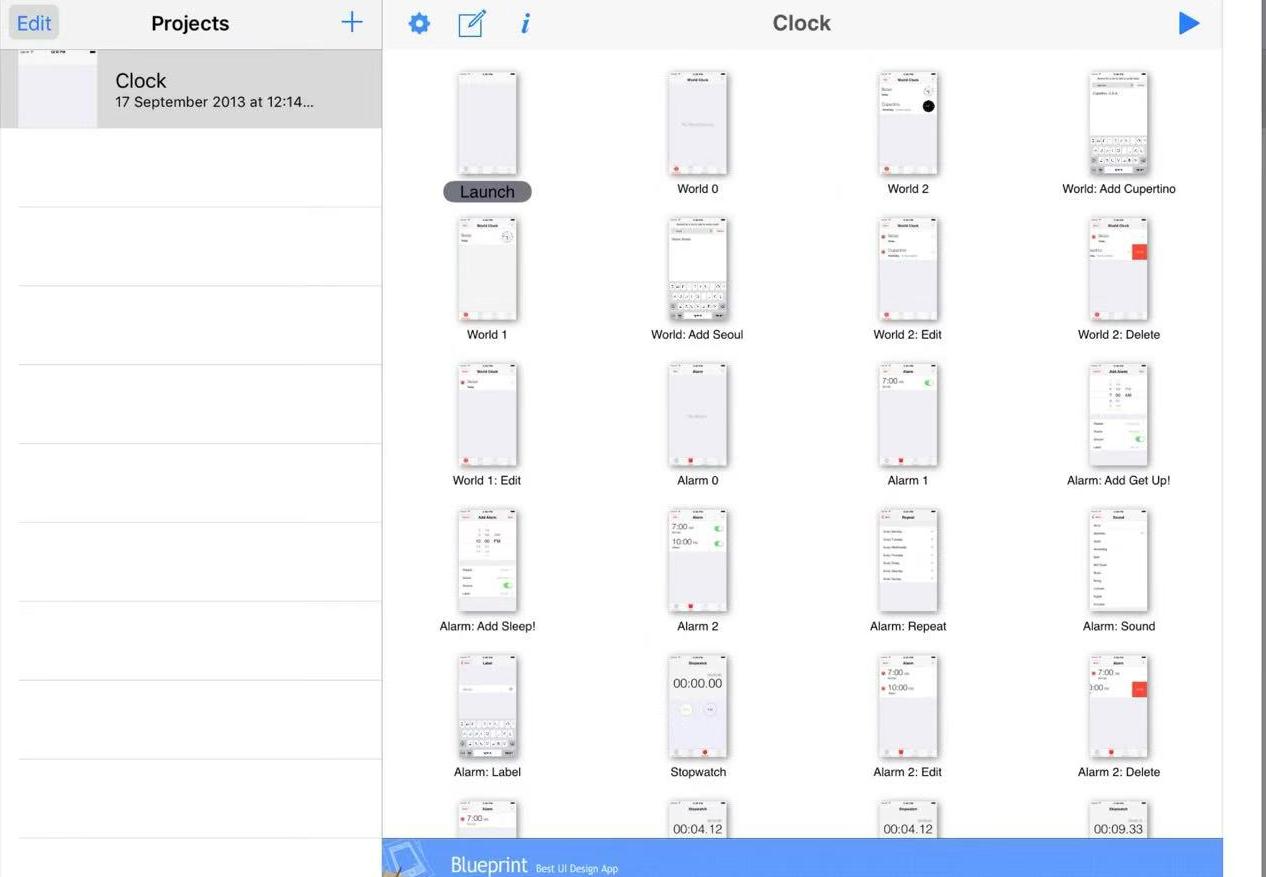This screenshot has height=877, width=1266.
Task: Open the Alarm 2: Edit thumbnail
Action: [x=908, y=706]
